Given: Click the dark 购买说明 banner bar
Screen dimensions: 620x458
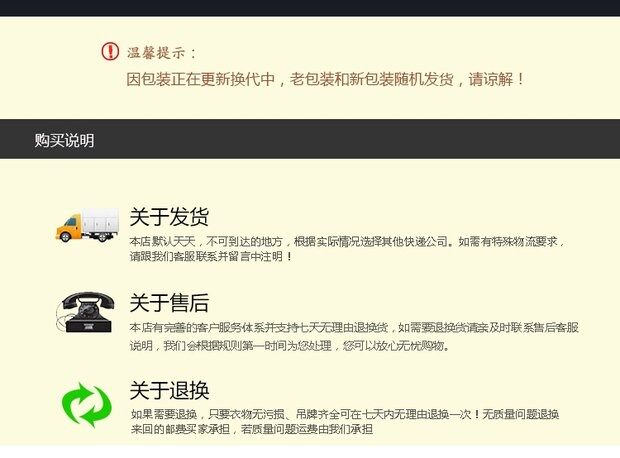Looking at the screenshot, I should pos(310,139).
